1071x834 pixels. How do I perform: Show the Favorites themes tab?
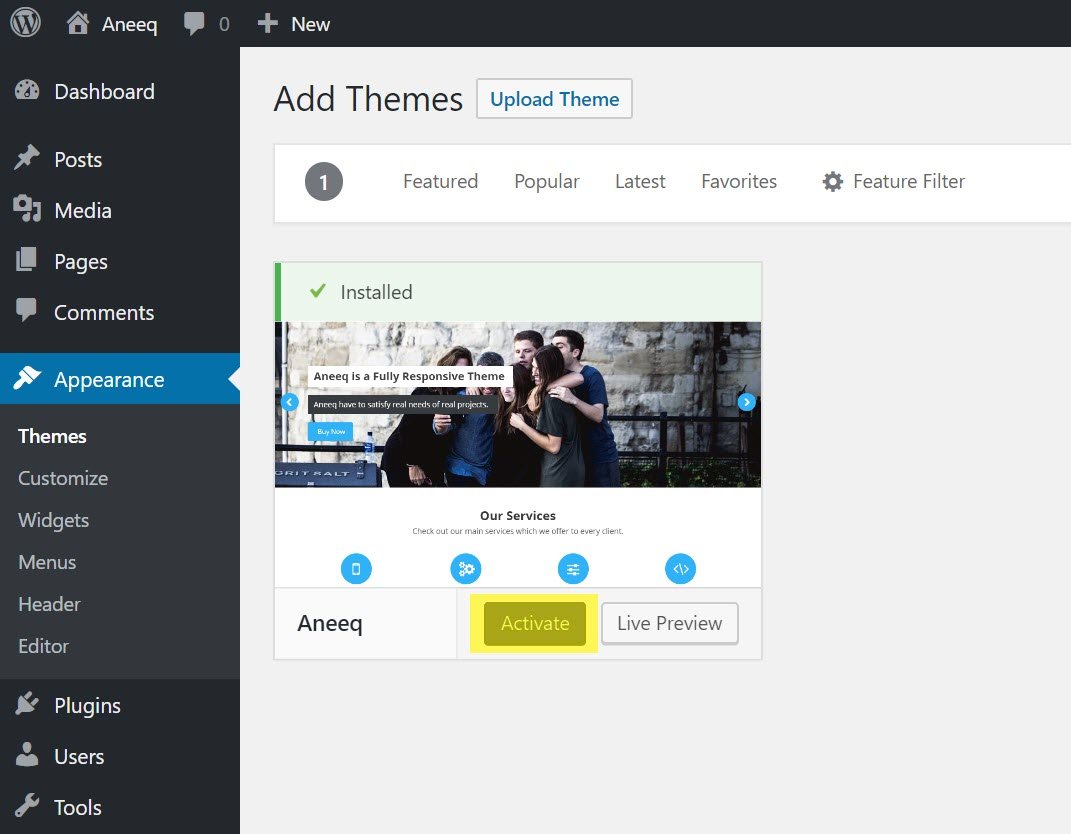tap(739, 181)
